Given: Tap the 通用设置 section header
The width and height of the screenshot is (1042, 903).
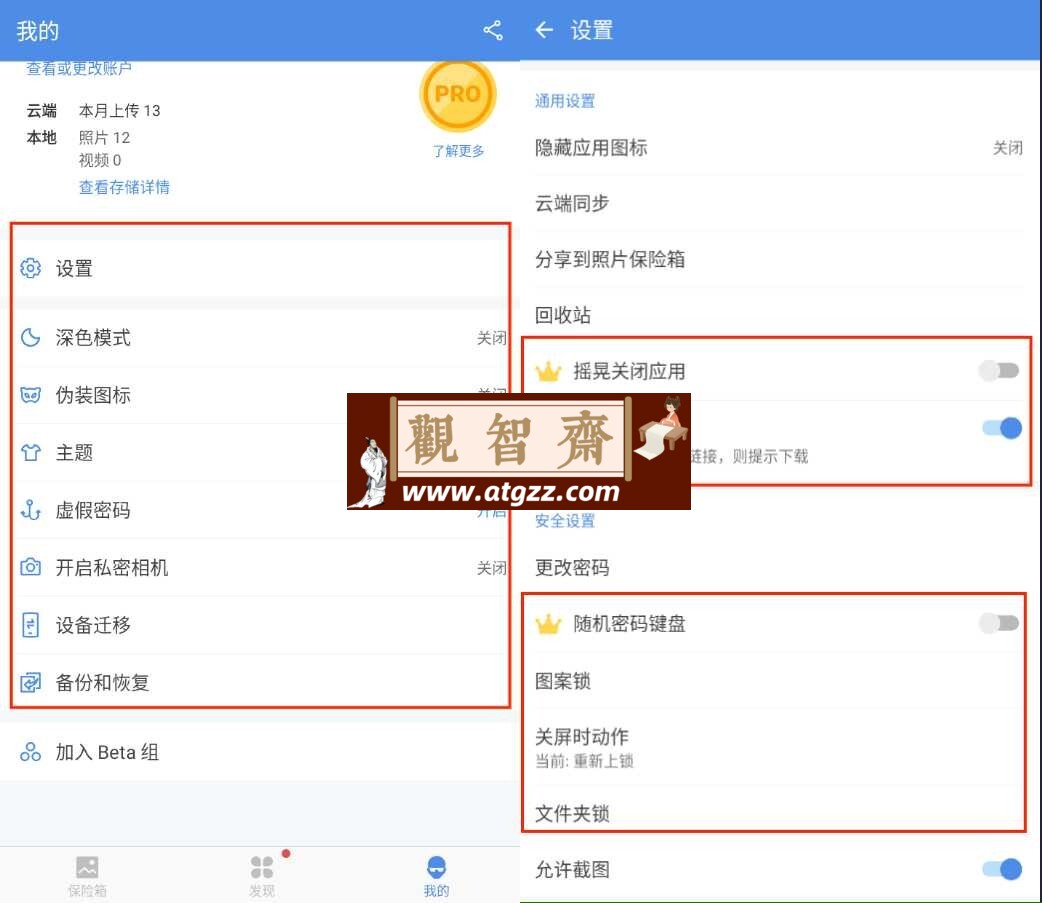Looking at the screenshot, I should pyautogui.click(x=565, y=101).
